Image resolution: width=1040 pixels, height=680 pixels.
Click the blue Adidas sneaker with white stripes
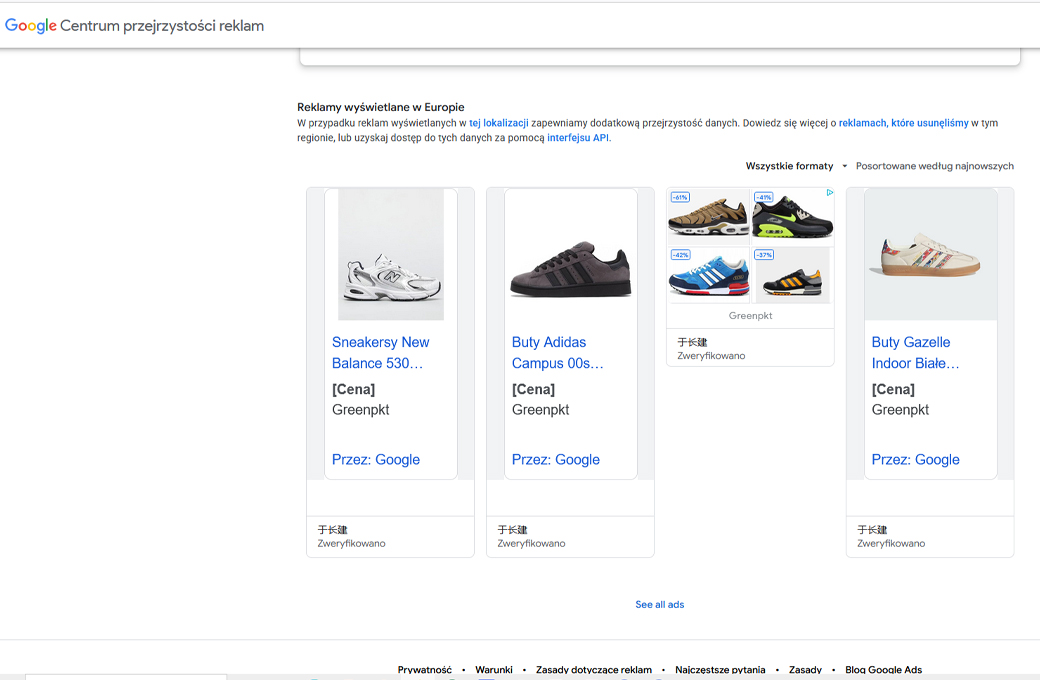pyautogui.click(x=708, y=275)
